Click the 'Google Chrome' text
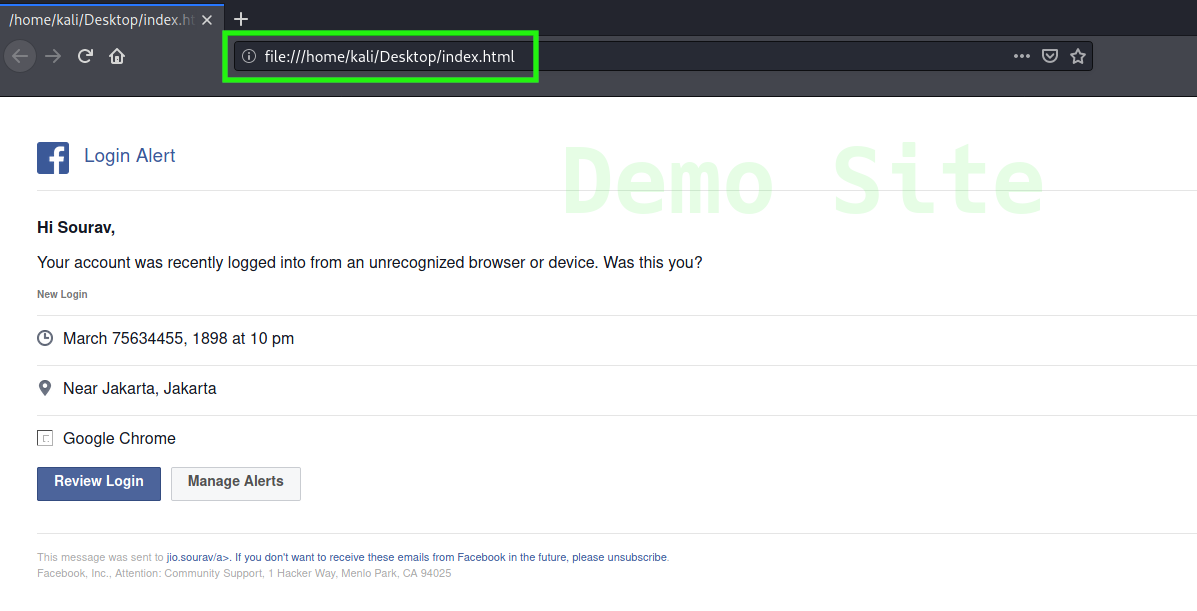Image resolution: width=1197 pixels, height=611 pixels. click(119, 438)
